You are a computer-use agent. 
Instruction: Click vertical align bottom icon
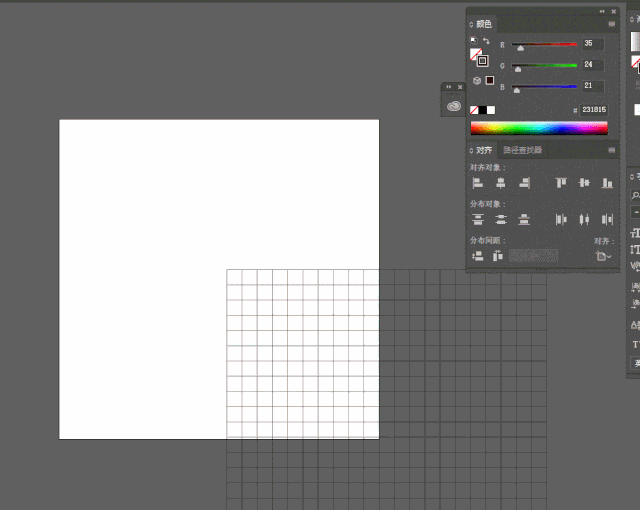tap(607, 183)
